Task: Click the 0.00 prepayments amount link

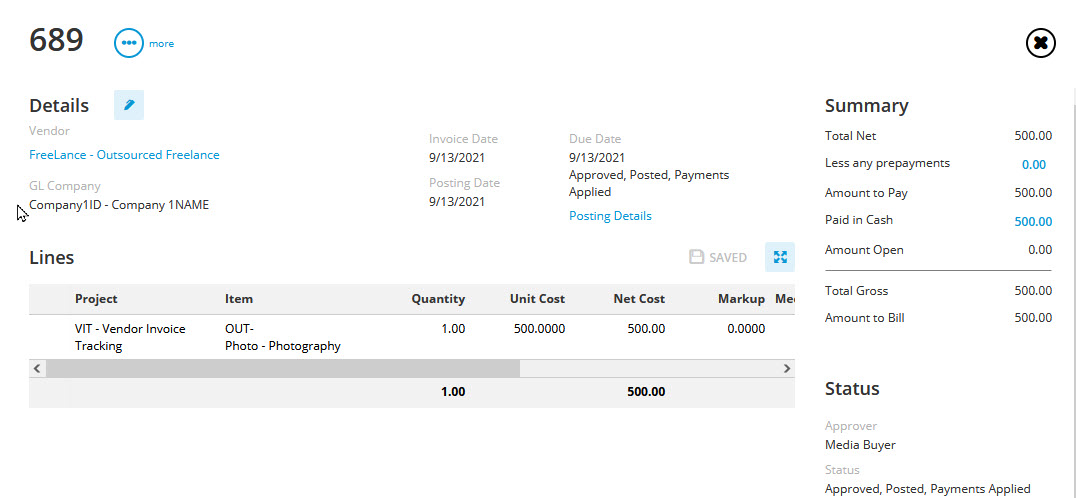Action: click(1033, 165)
